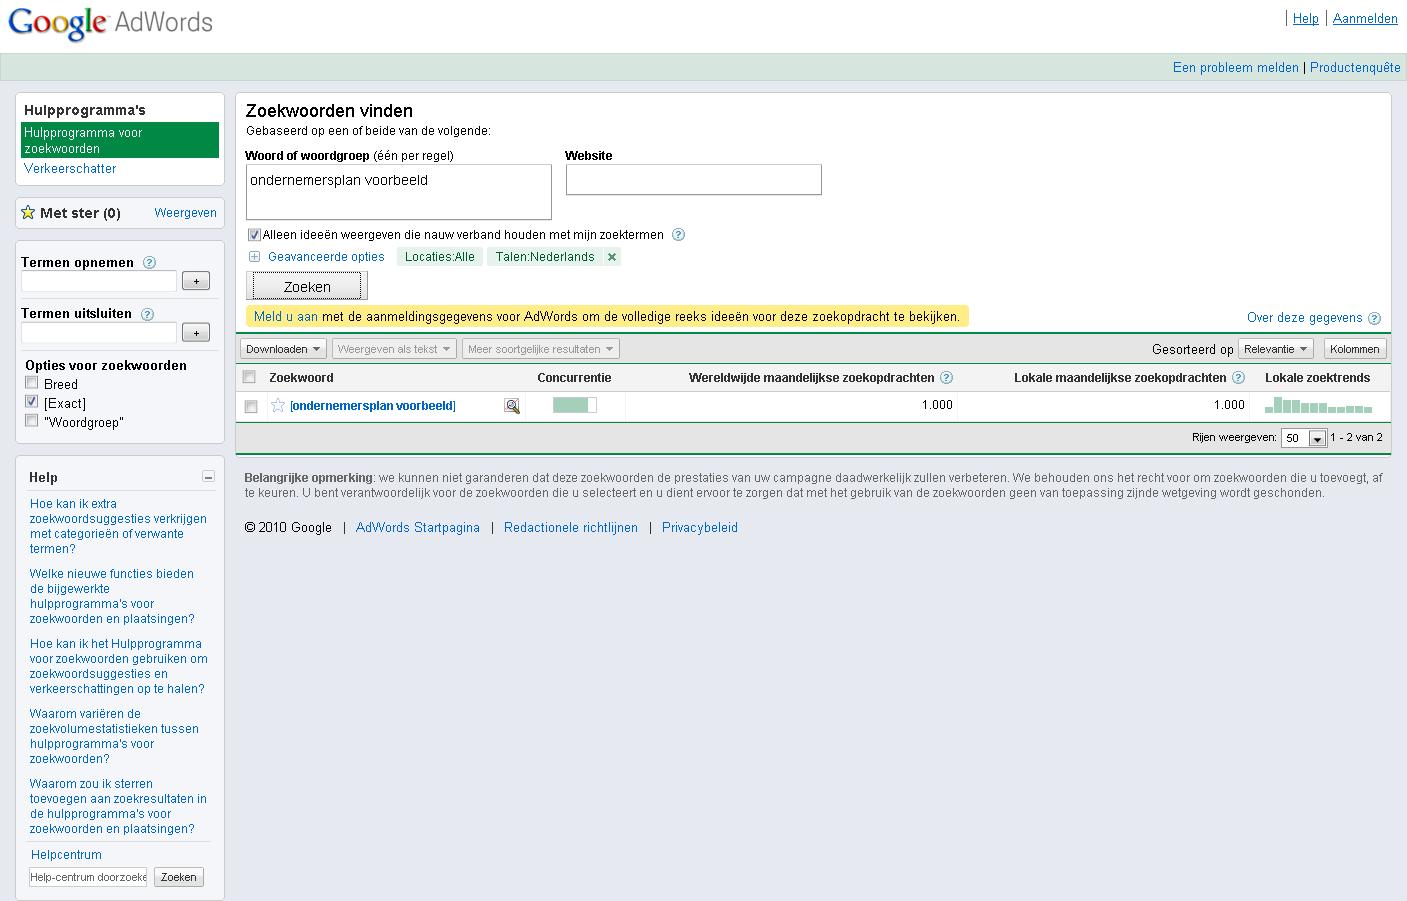Viewport: 1407px width, 901px height.
Task: Click the Zoeken button under keywords
Action: (x=307, y=286)
